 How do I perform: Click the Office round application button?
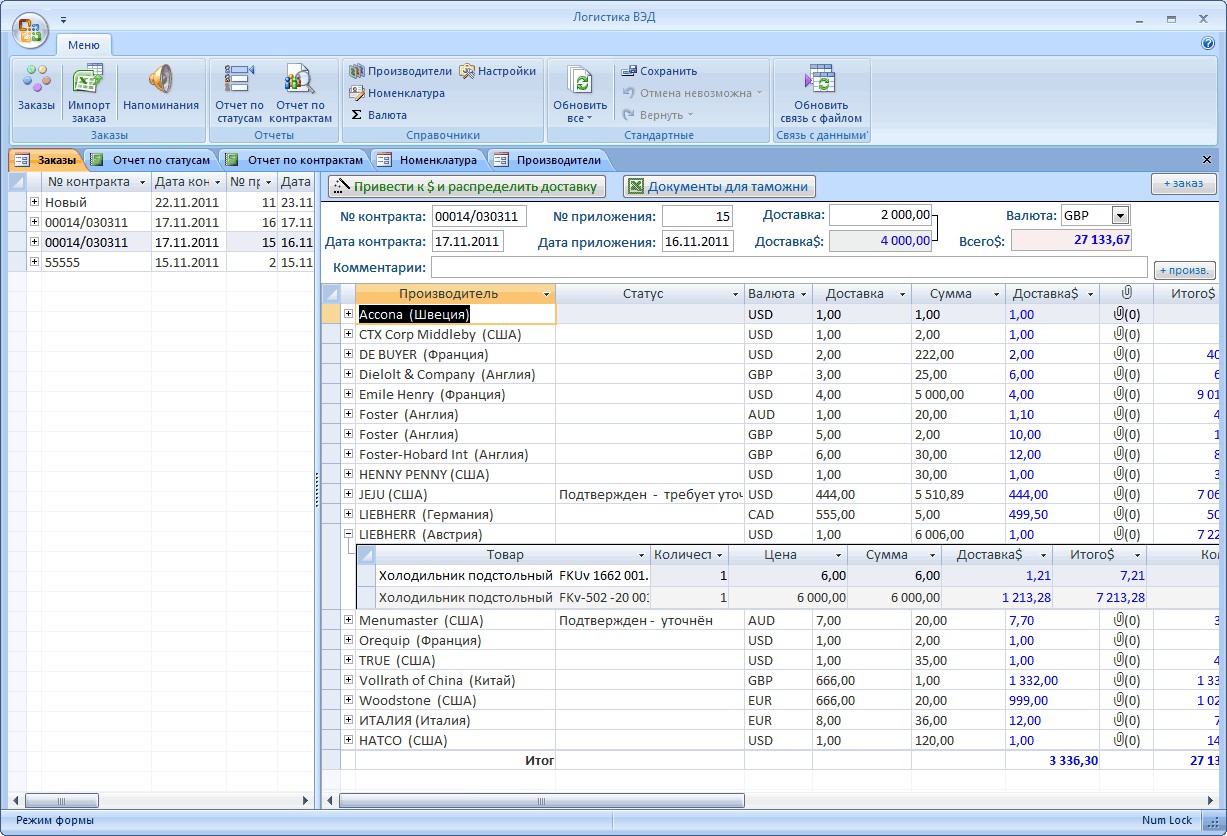[29, 29]
